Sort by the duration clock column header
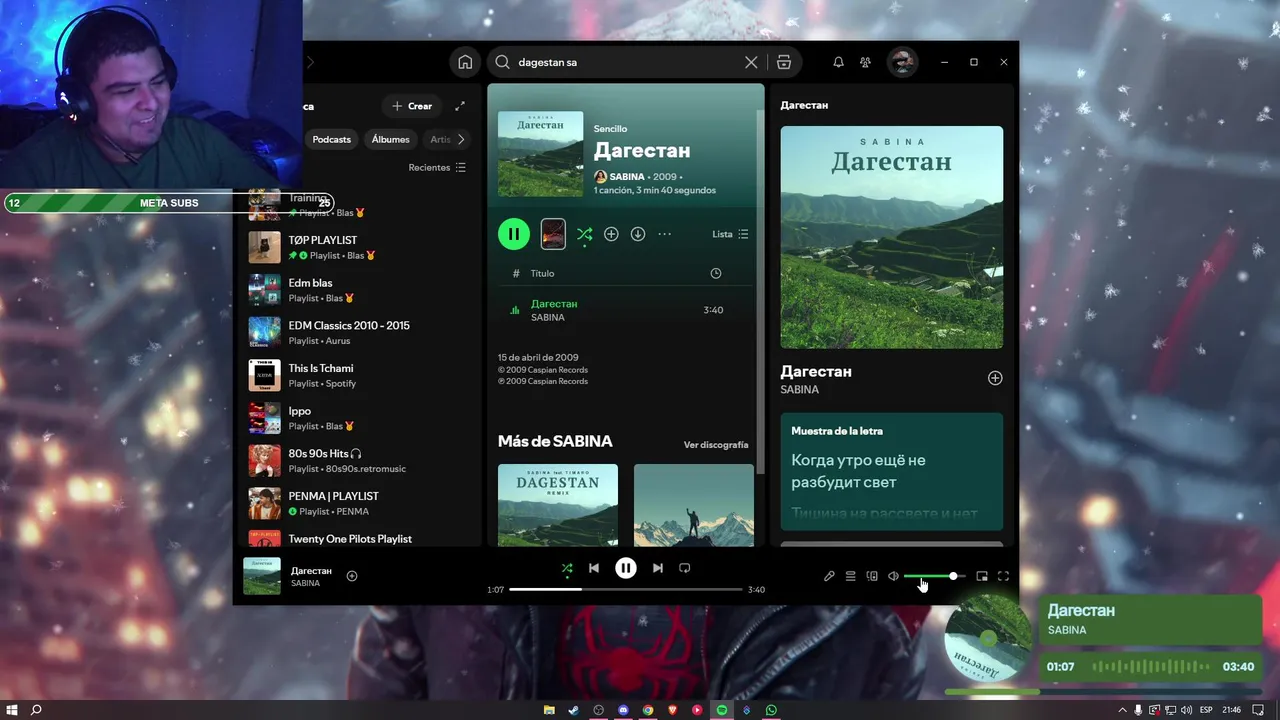1280x720 pixels. tap(716, 273)
